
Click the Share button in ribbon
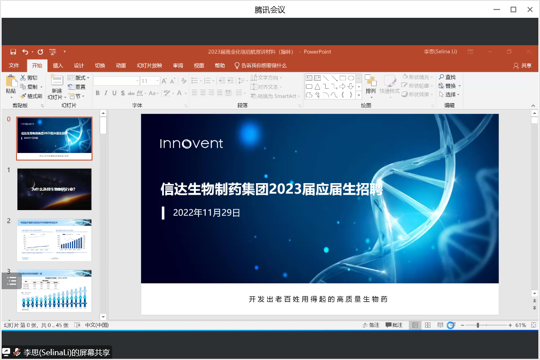tap(523, 65)
